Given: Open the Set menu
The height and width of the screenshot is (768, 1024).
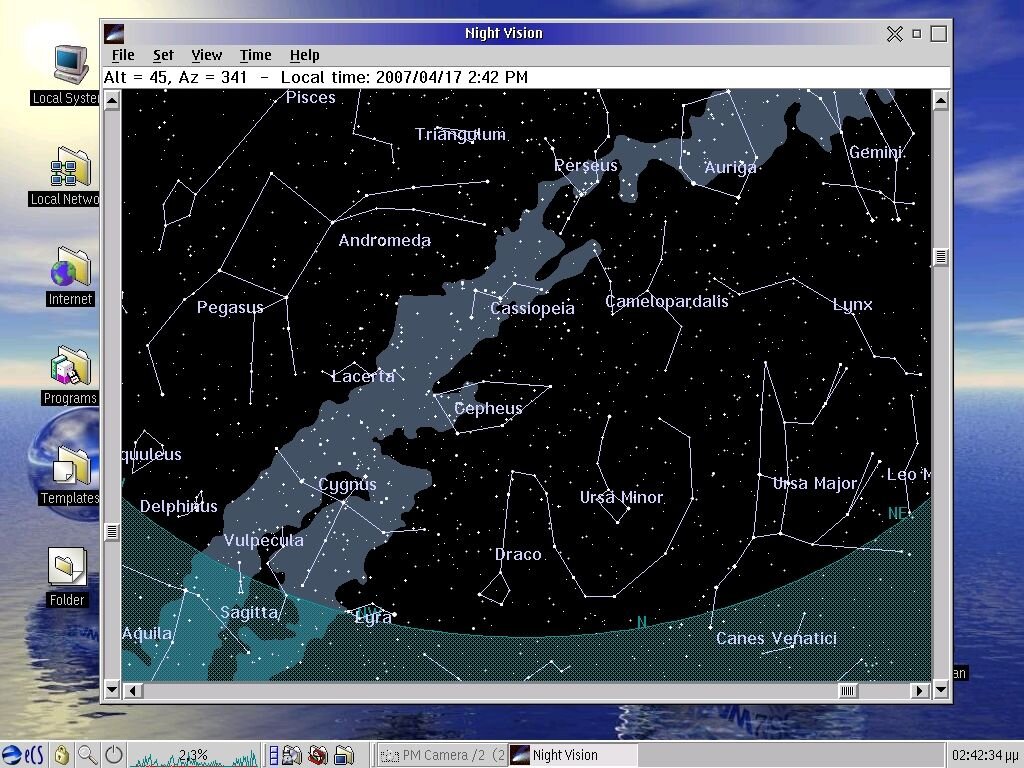Looking at the screenshot, I should coord(163,55).
